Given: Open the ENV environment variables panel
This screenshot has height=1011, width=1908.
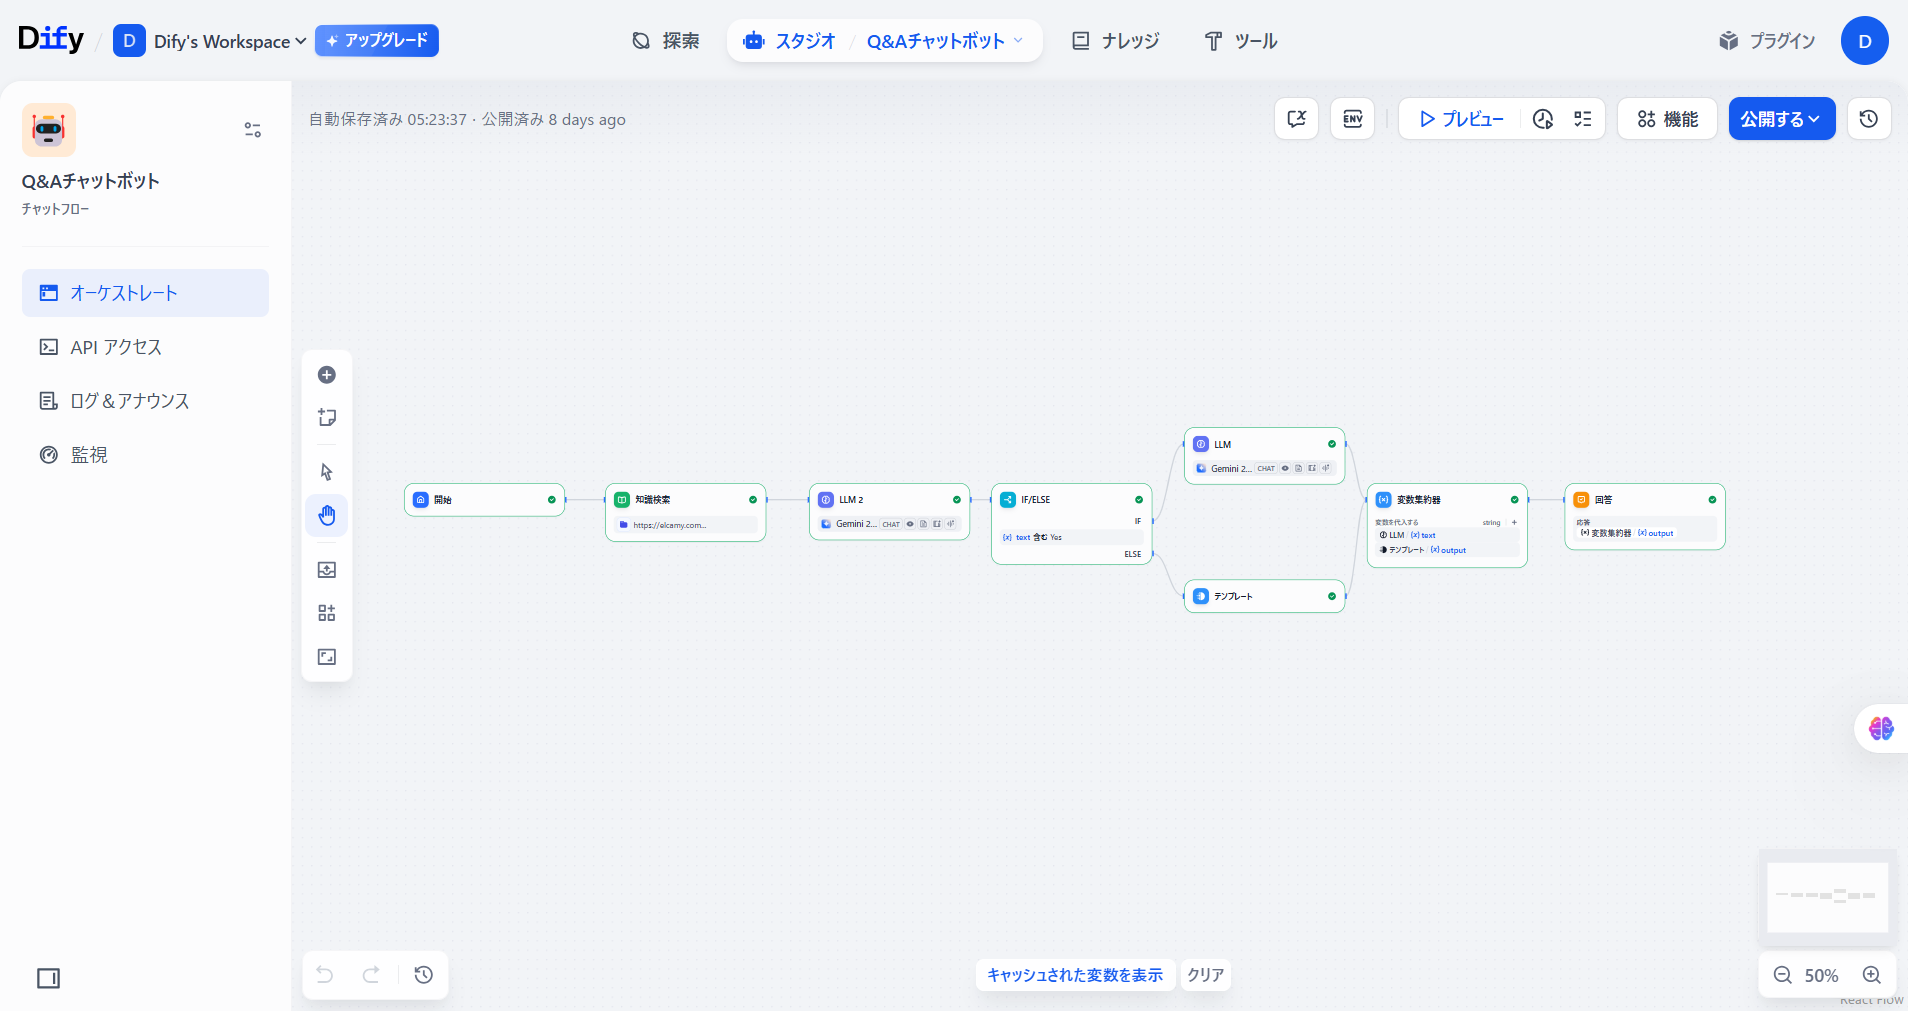Looking at the screenshot, I should [1352, 119].
